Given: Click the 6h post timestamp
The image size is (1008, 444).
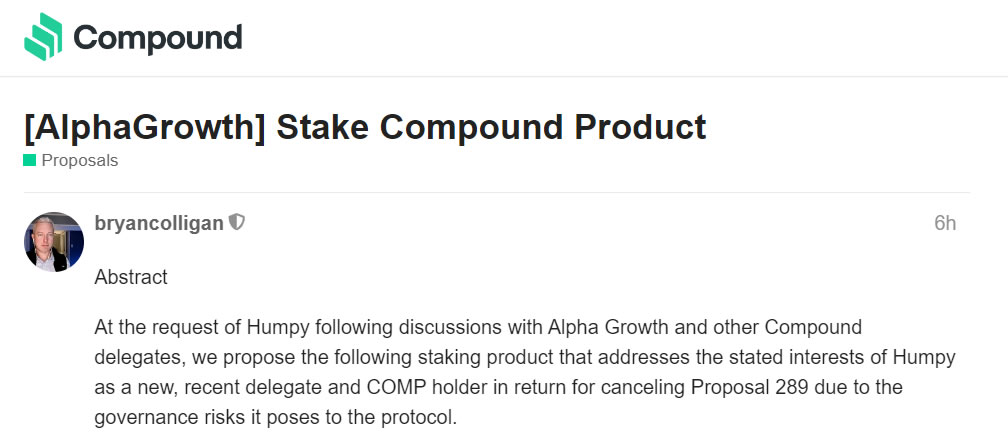Looking at the screenshot, I should click(944, 223).
